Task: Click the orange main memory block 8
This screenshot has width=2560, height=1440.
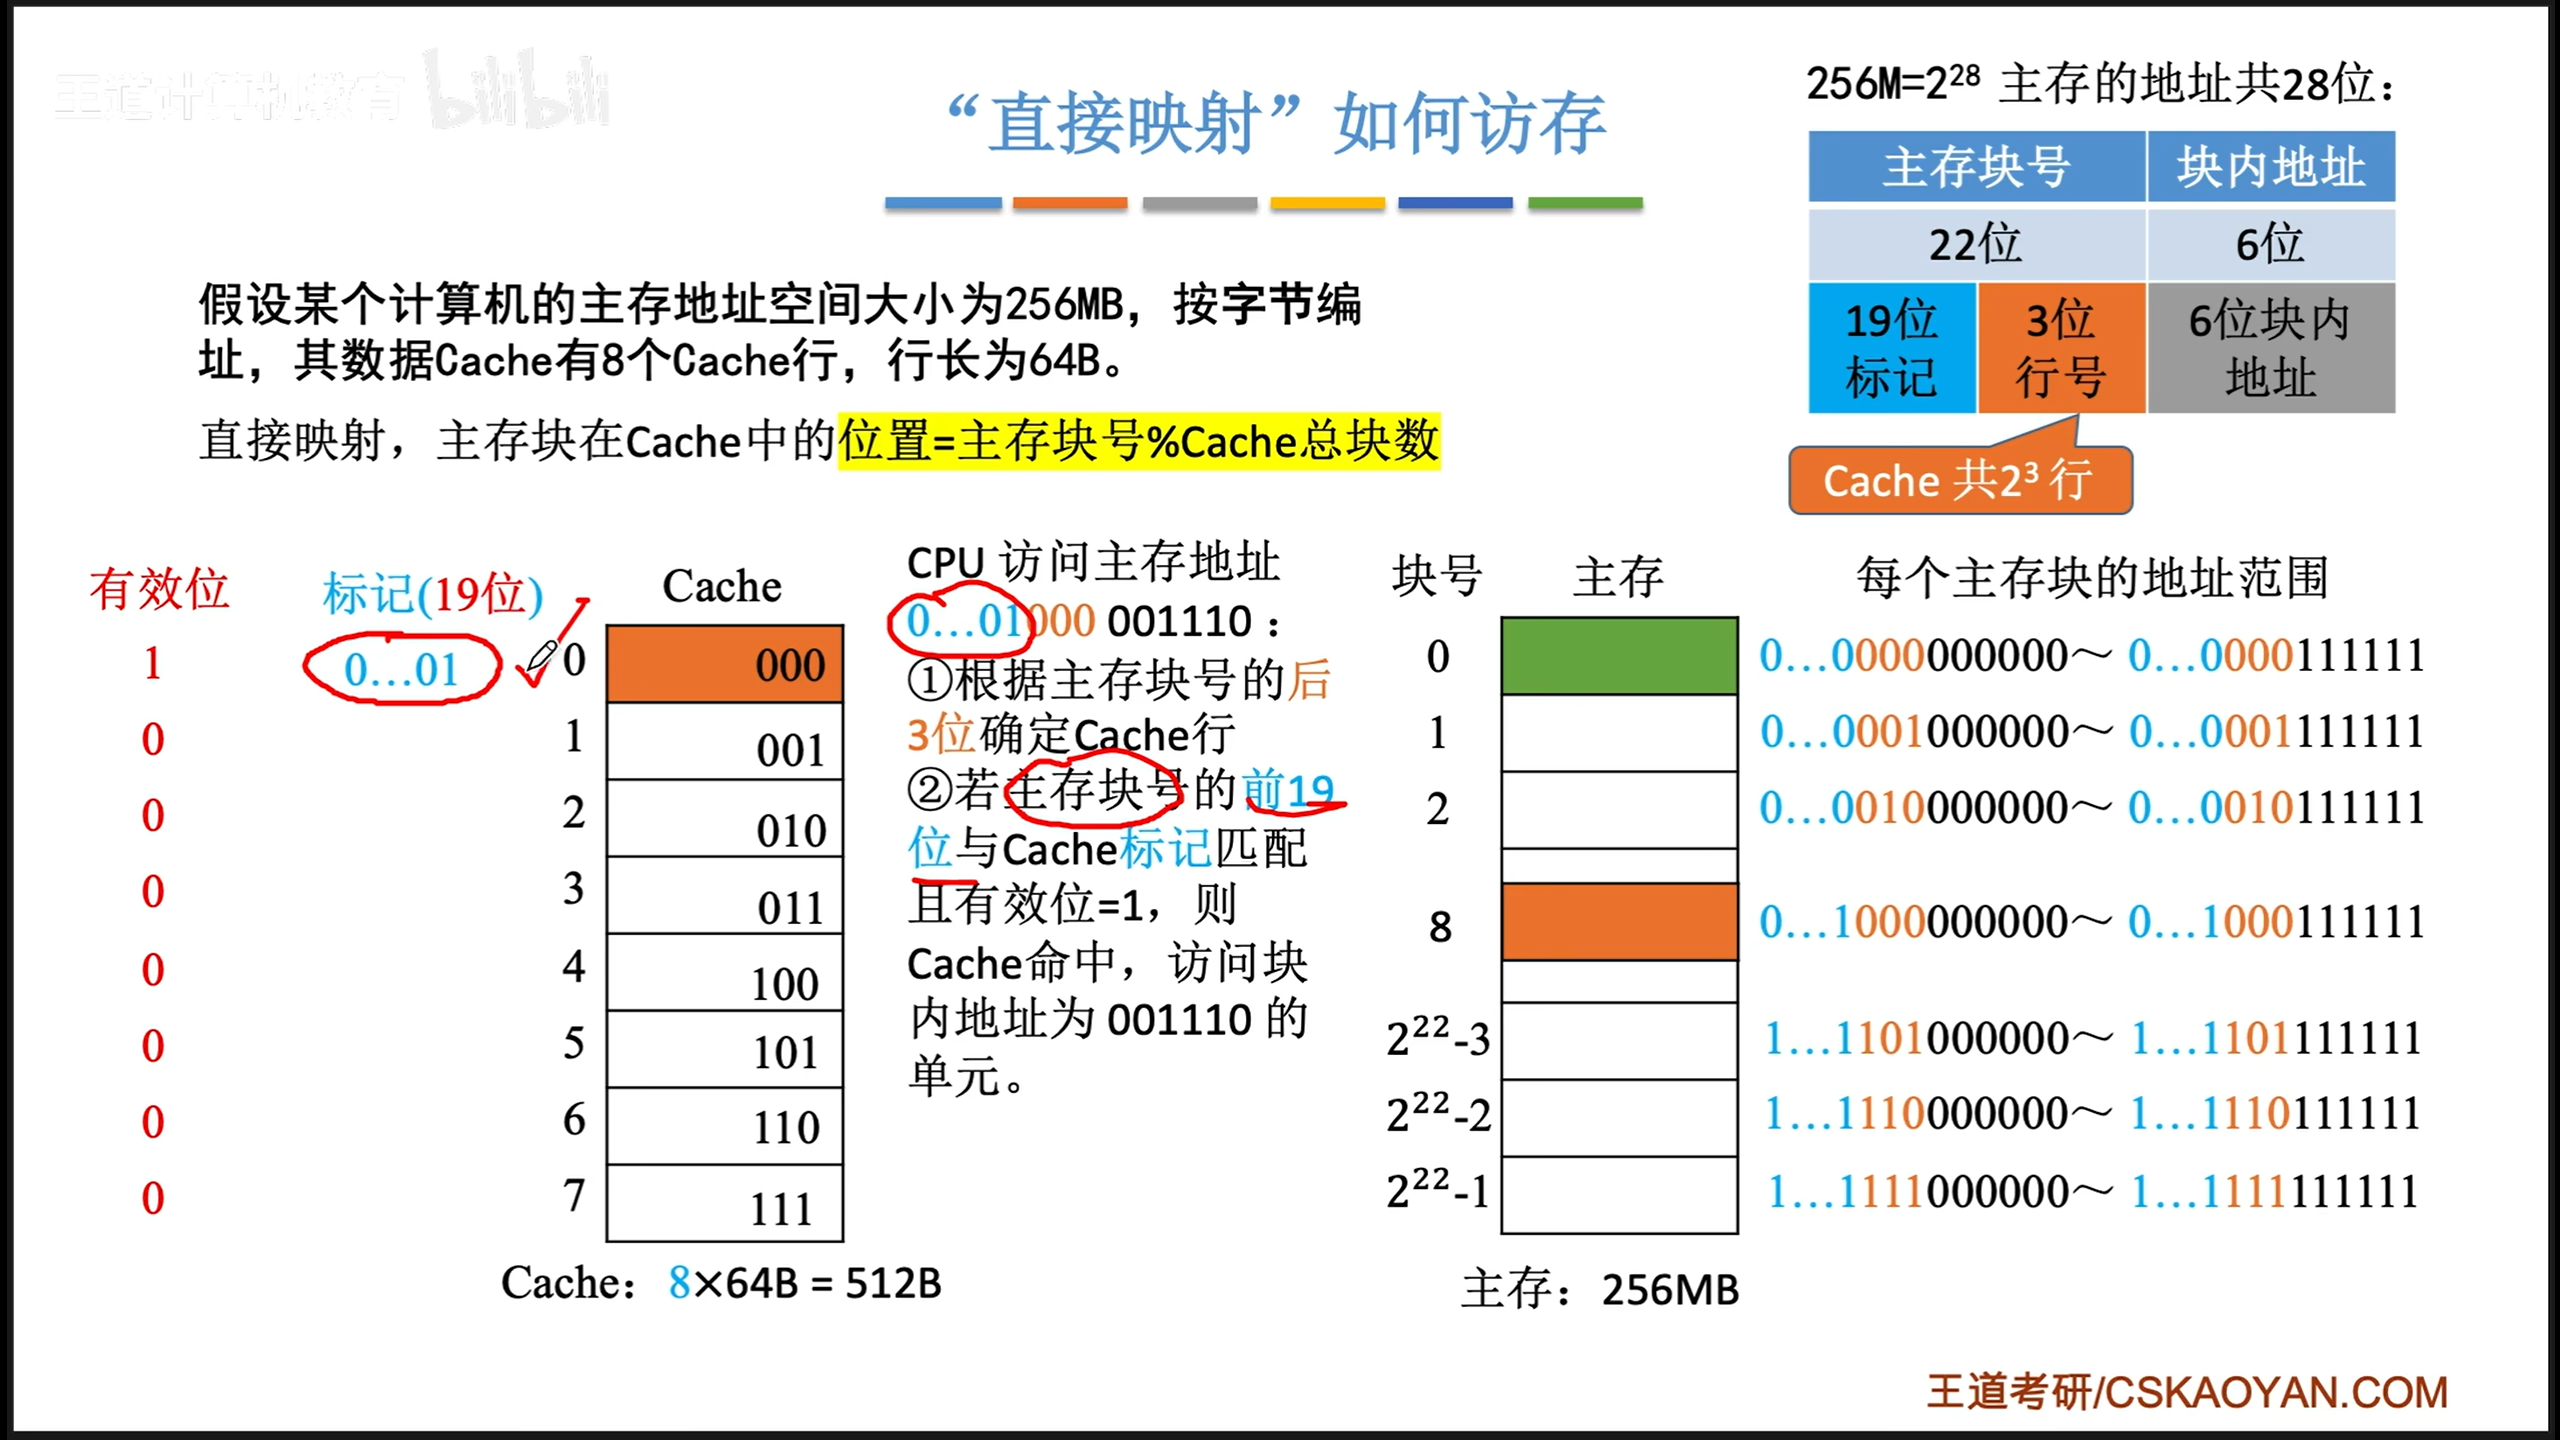Action: 1620,922
